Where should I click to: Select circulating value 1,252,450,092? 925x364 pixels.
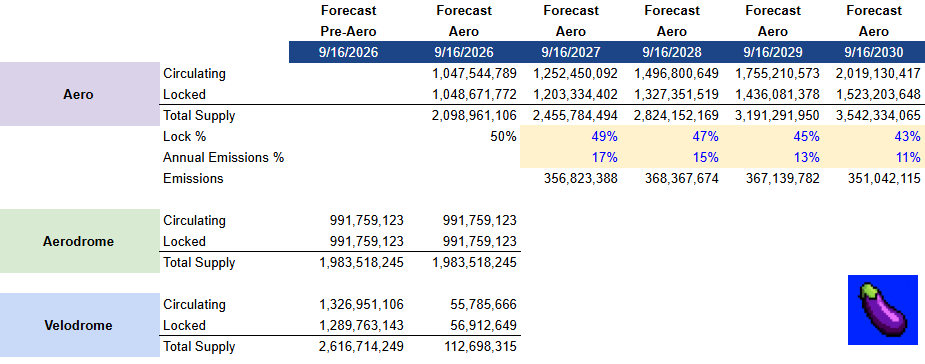tap(575, 74)
